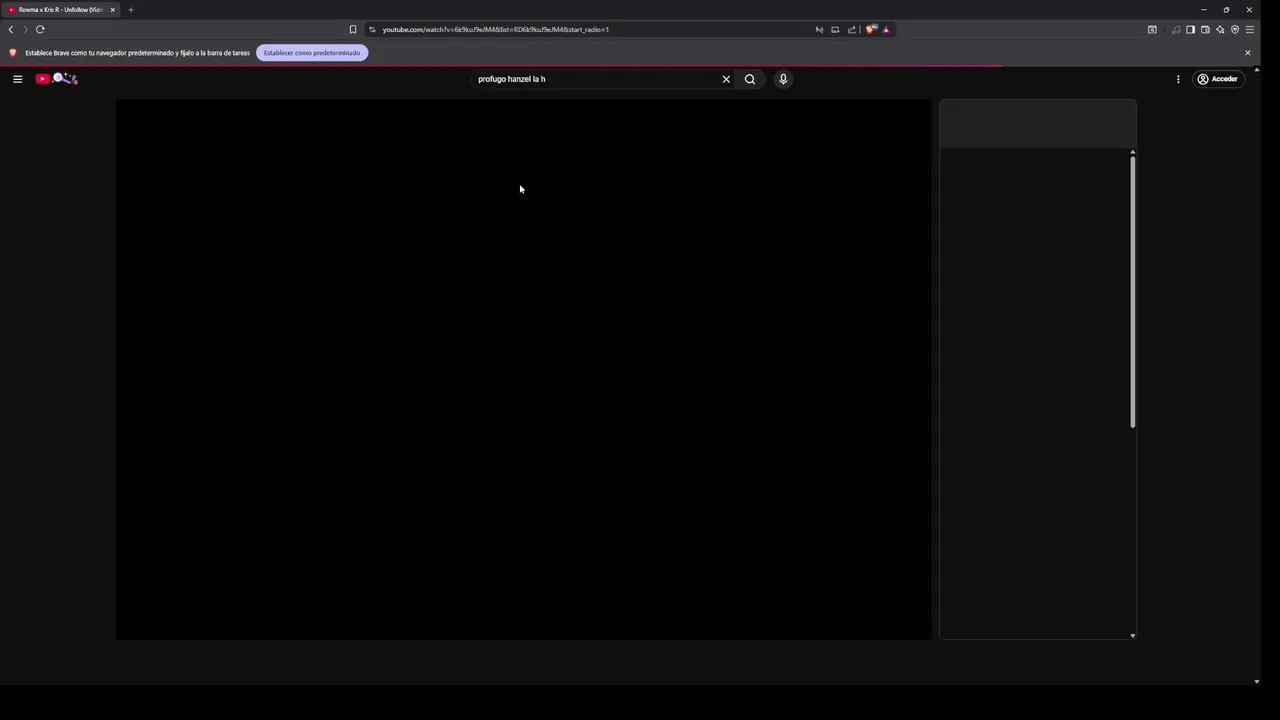Start voice search with the microphone

tap(783, 79)
